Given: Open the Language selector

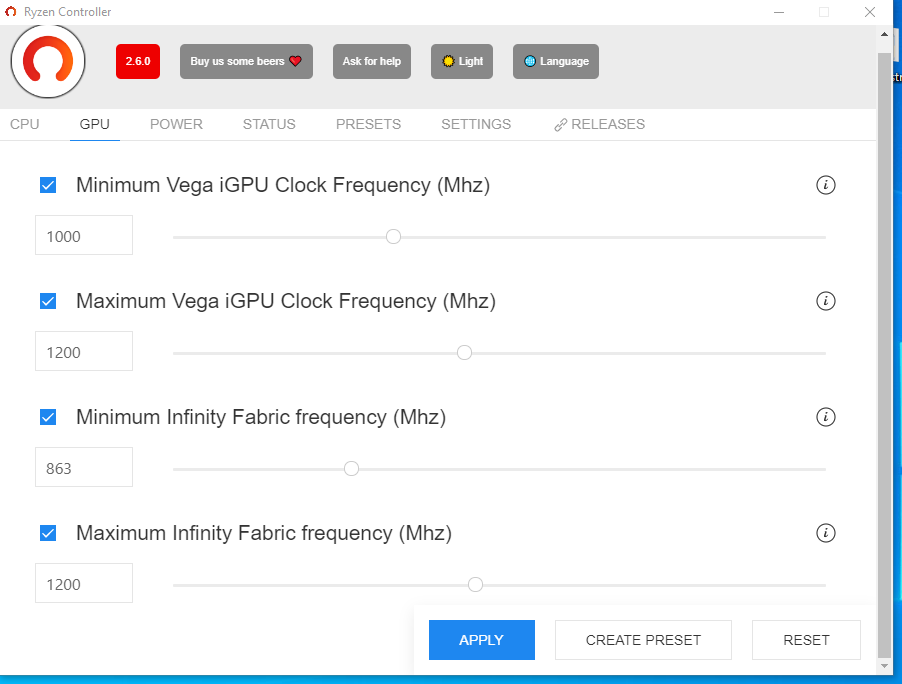Looking at the screenshot, I should pos(556,61).
